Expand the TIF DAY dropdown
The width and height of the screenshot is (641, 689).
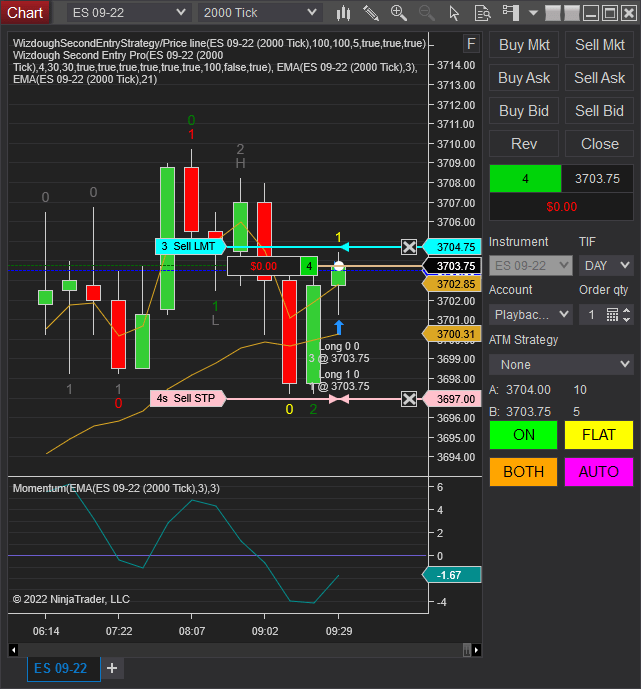[x=606, y=265]
